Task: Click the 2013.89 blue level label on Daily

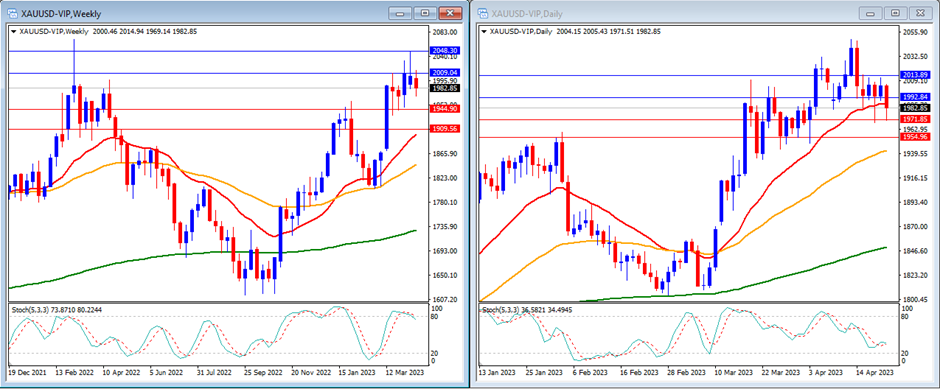Action: coord(915,75)
